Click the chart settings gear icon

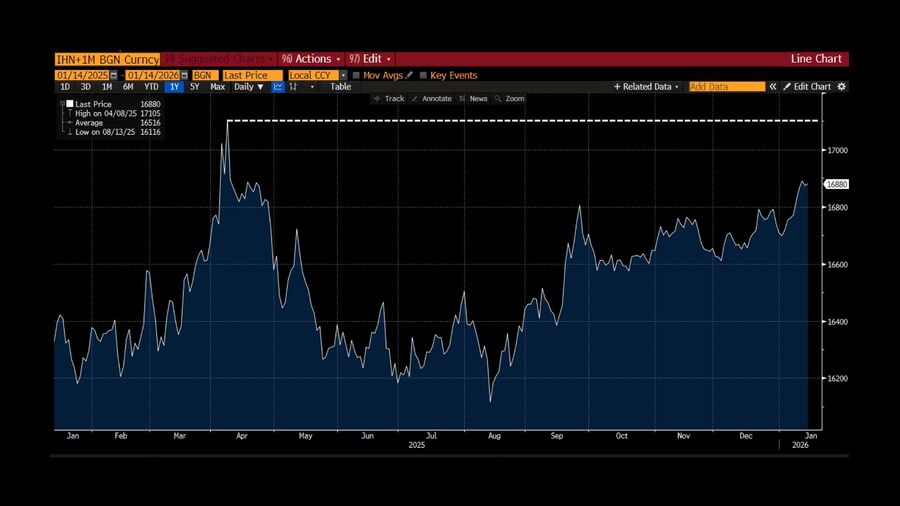coord(841,87)
